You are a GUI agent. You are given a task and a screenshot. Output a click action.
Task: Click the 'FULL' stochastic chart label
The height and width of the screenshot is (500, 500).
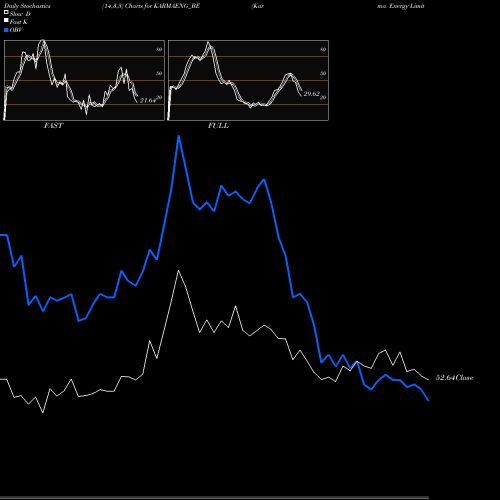(218, 126)
